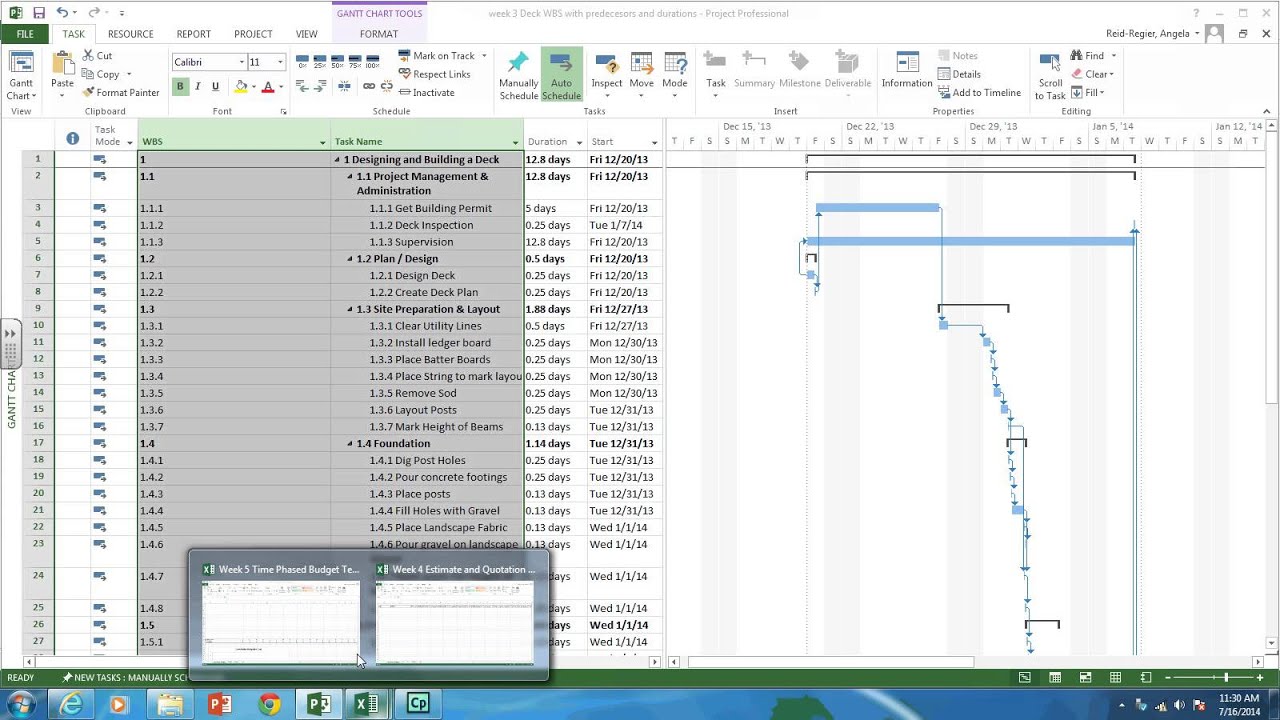Viewport: 1280px width, 720px height.
Task: Click the Mode button in Tasks group
Action: pyautogui.click(x=675, y=75)
